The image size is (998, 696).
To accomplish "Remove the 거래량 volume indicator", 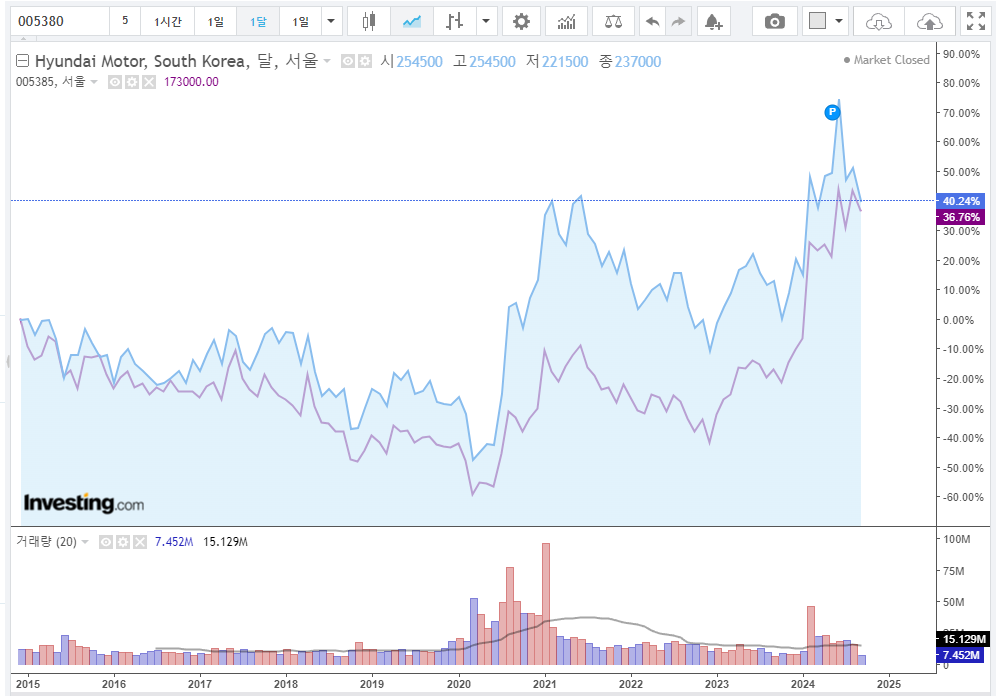I will [x=140, y=542].
